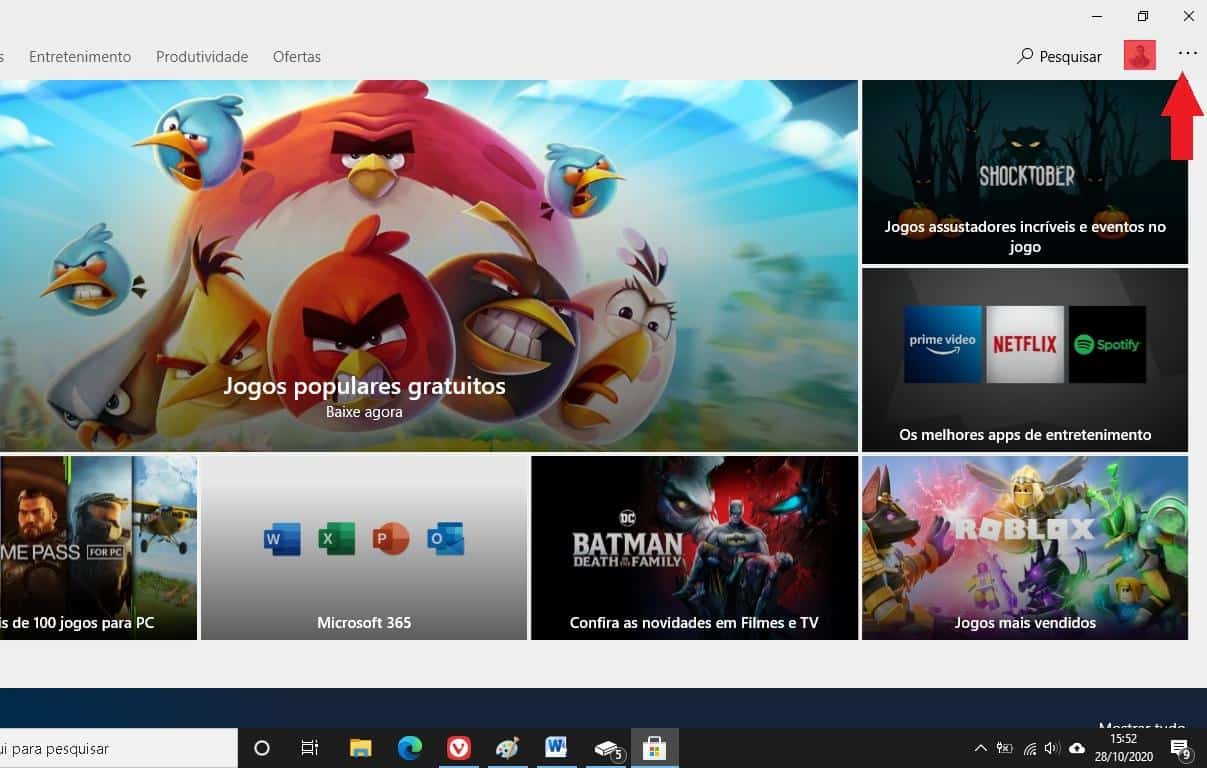The width and height of the screenshot is (1207, 768).
Task: Click the Prime Video logo
Action: click(943, 345)
